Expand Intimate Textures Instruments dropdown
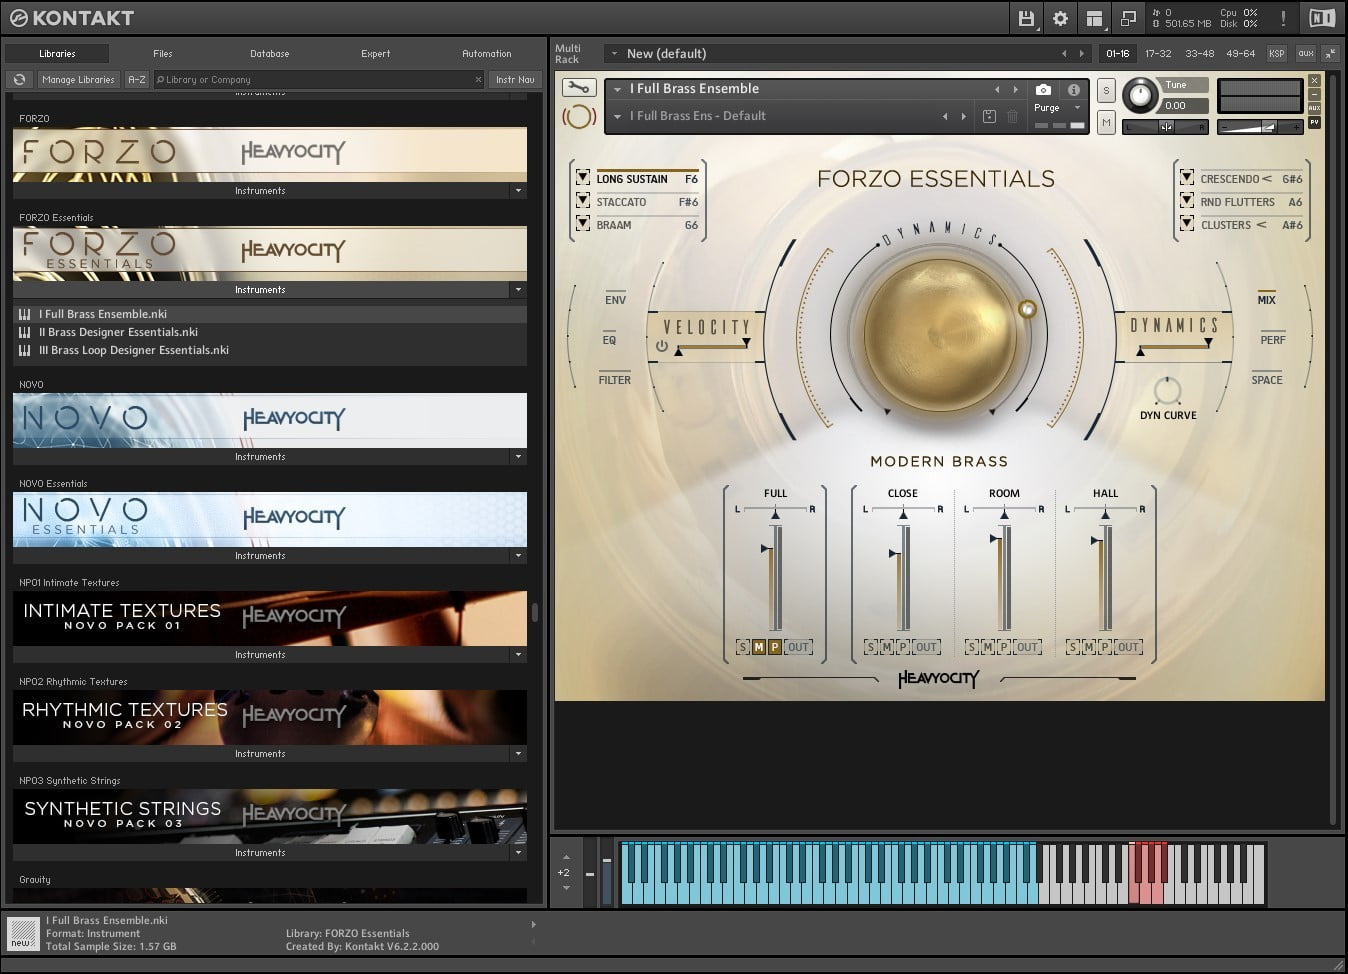The width and height of the screenshot is (1348, 974). (x=518, y=654)
